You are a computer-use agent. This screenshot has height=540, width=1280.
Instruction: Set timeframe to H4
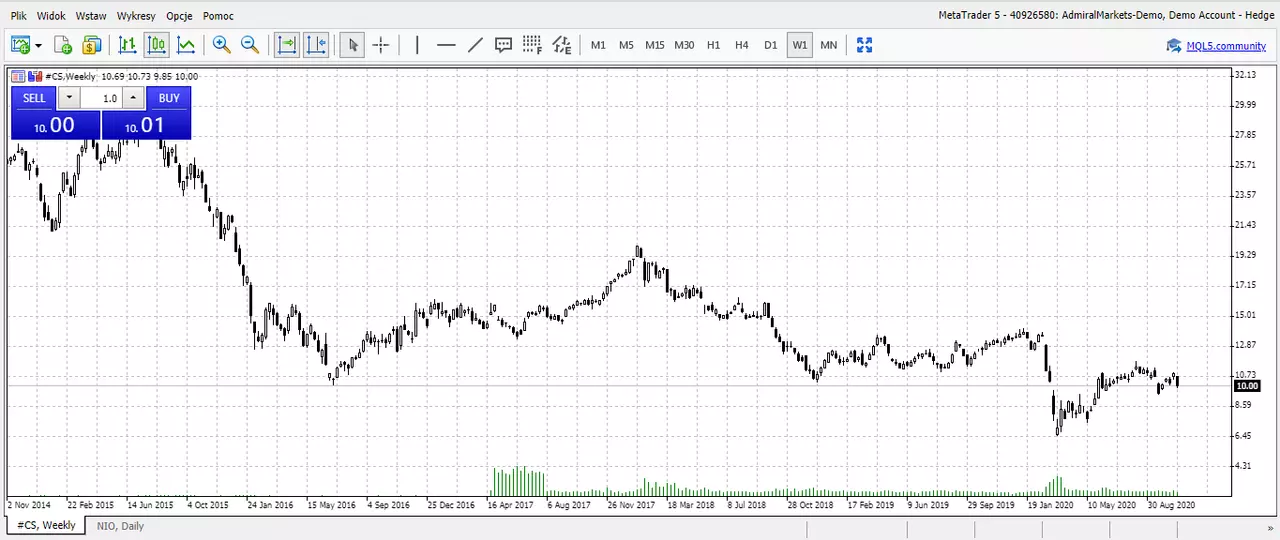tap(742, 45)
